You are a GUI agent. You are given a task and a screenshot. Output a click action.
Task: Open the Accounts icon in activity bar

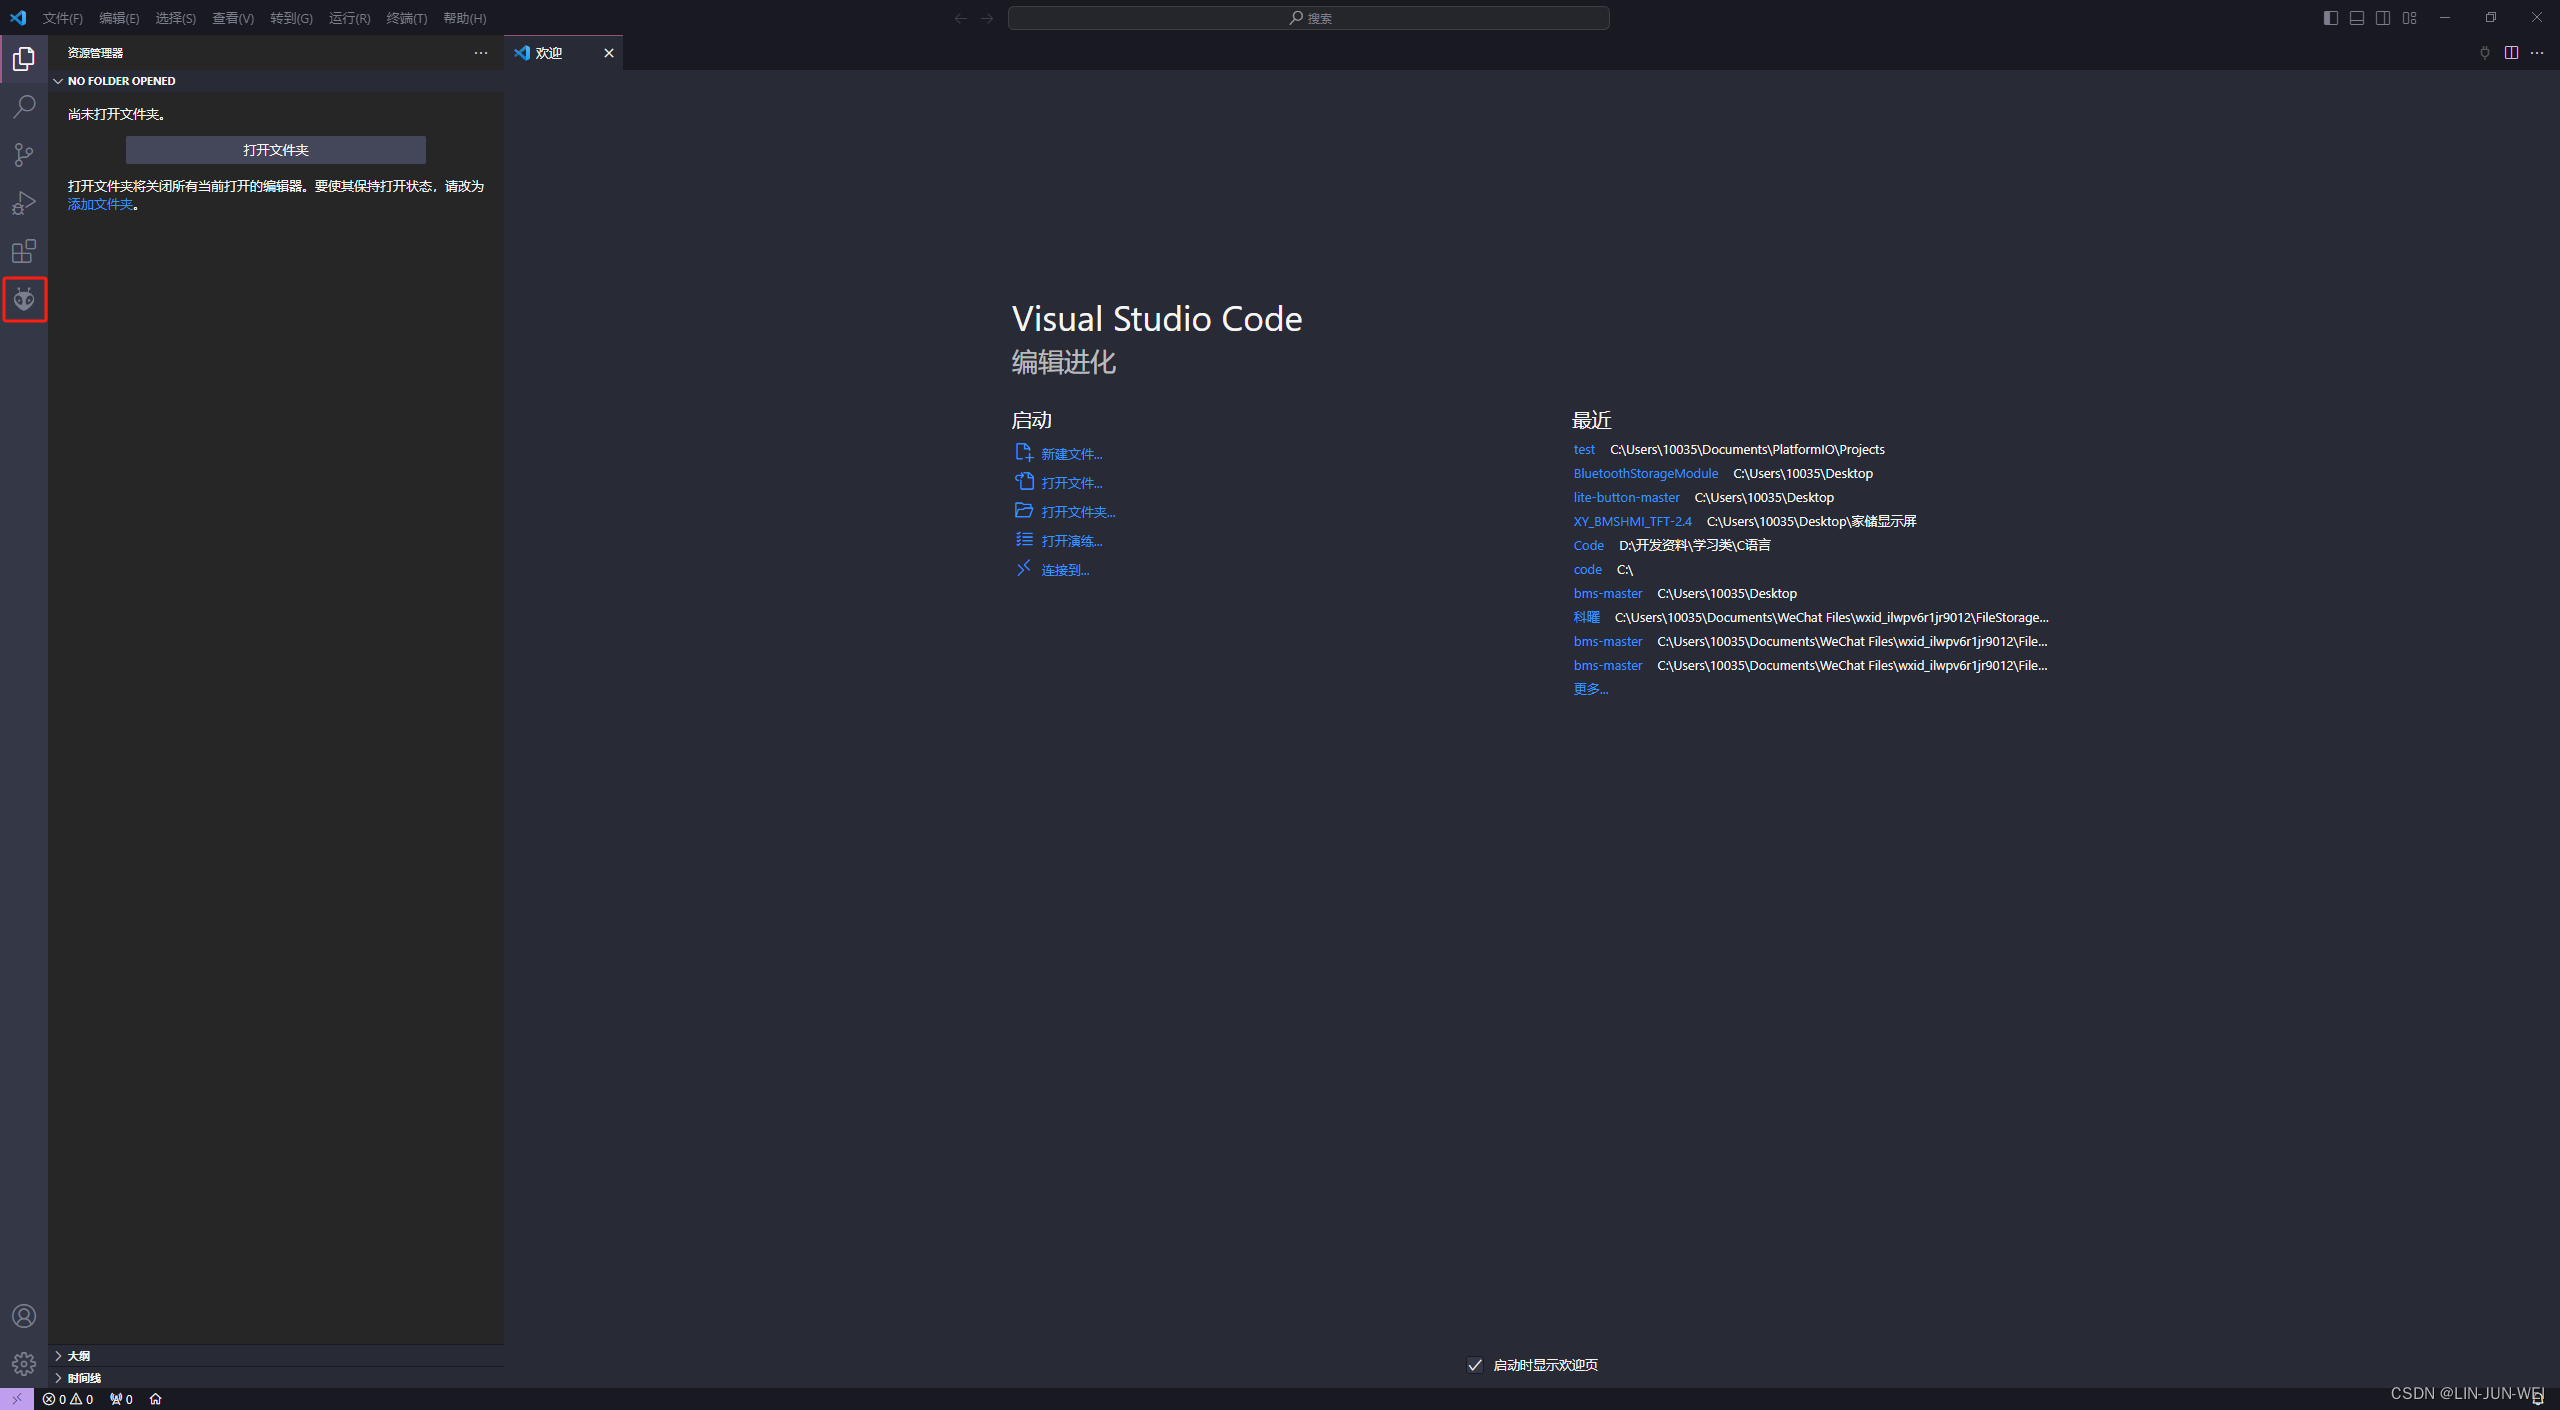[24, 1316]
